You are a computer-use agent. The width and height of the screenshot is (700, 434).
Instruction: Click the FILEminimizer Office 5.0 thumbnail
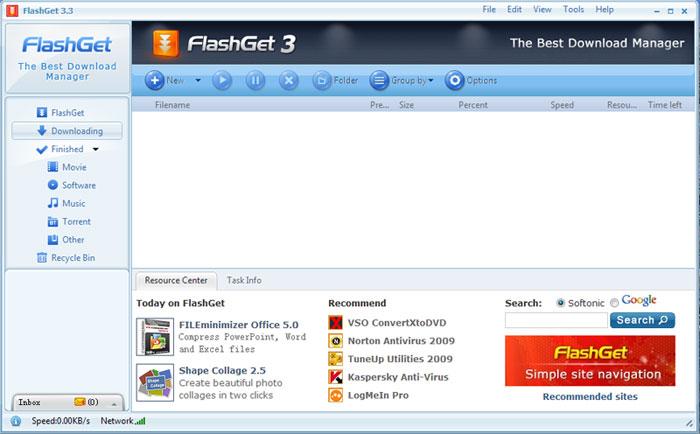coord(154,337)
